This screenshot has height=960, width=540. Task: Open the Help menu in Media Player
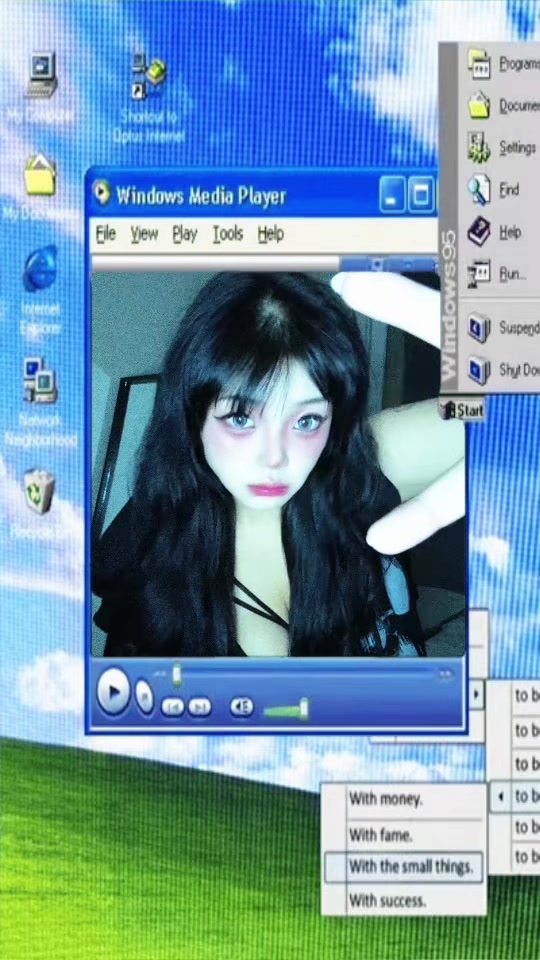click(271, 234)
